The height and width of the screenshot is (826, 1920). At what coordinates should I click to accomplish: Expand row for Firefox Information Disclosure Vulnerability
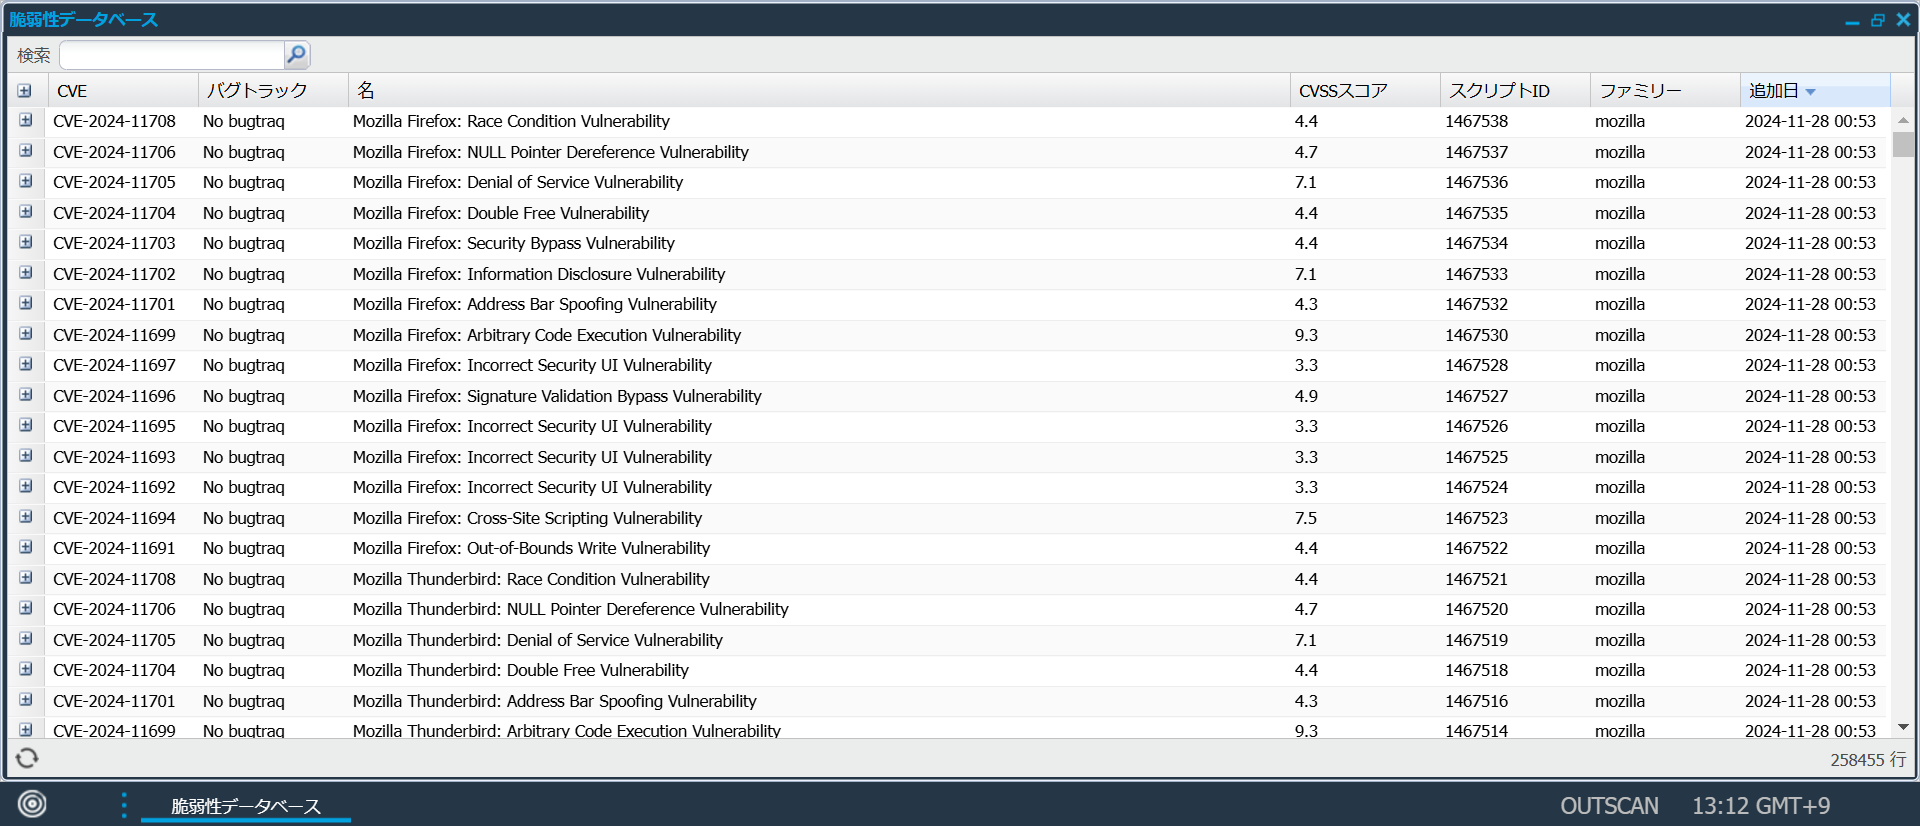[26, 273]
